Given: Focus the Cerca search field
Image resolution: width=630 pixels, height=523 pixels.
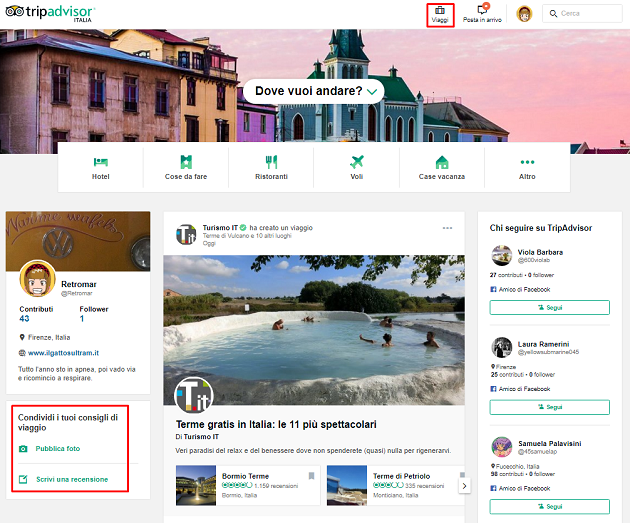Looking at the screenshot, I should pyautogui.click(x=582, y=14).
